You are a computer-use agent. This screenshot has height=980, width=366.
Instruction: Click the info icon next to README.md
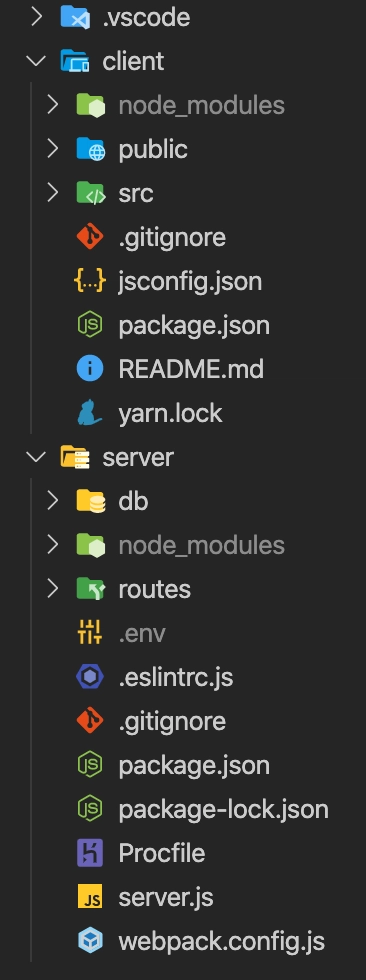pos(90,369)
